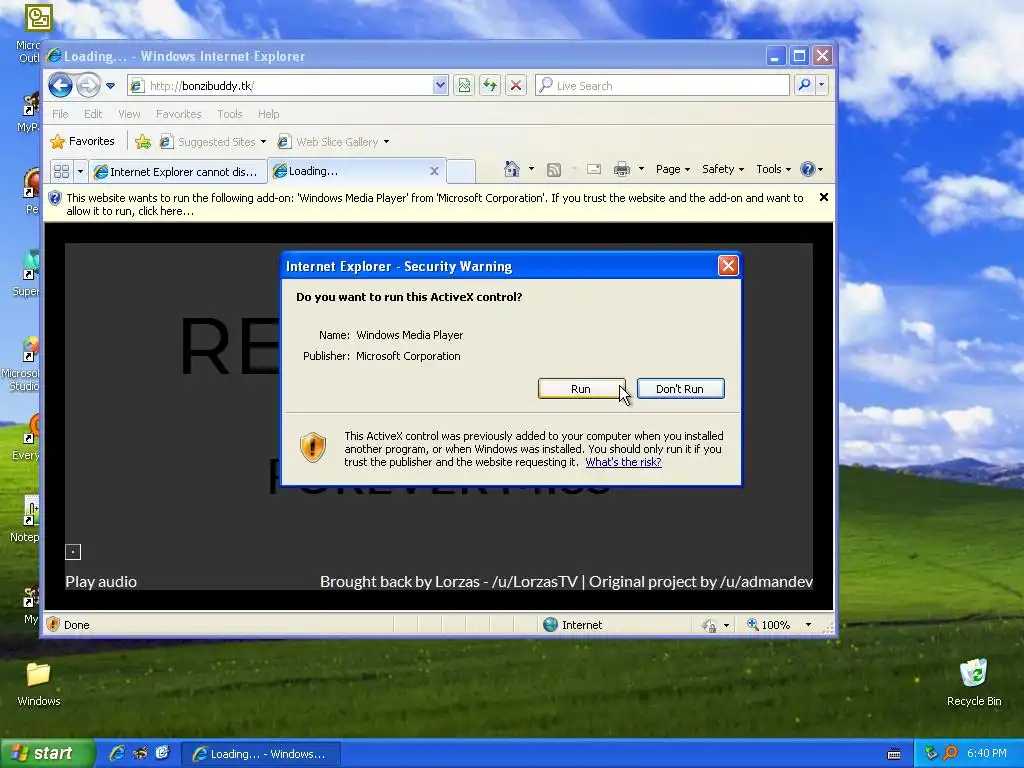1024x768 pixels.
Task: Click the RSS Feeds icon
Action: 554,170
